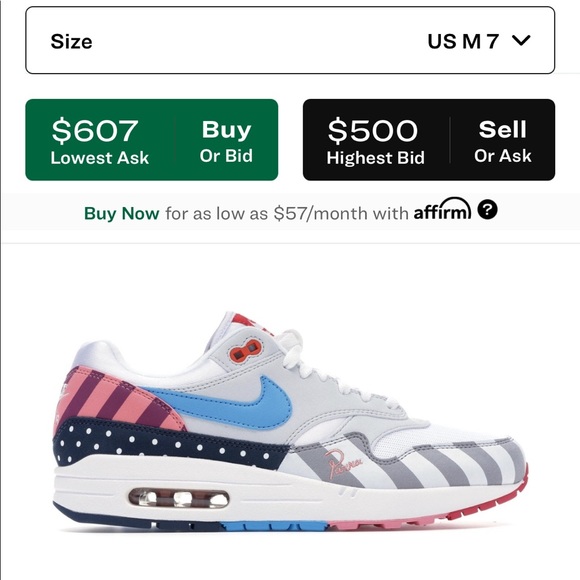Click the affirm help question mark icon
This screenshot has width=580, height=580.
pyautogui.click(x=487, y=210)
